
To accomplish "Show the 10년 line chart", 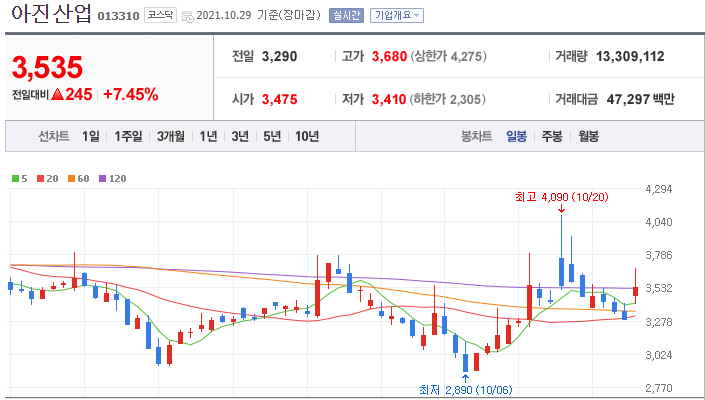I will click(307, 136).
